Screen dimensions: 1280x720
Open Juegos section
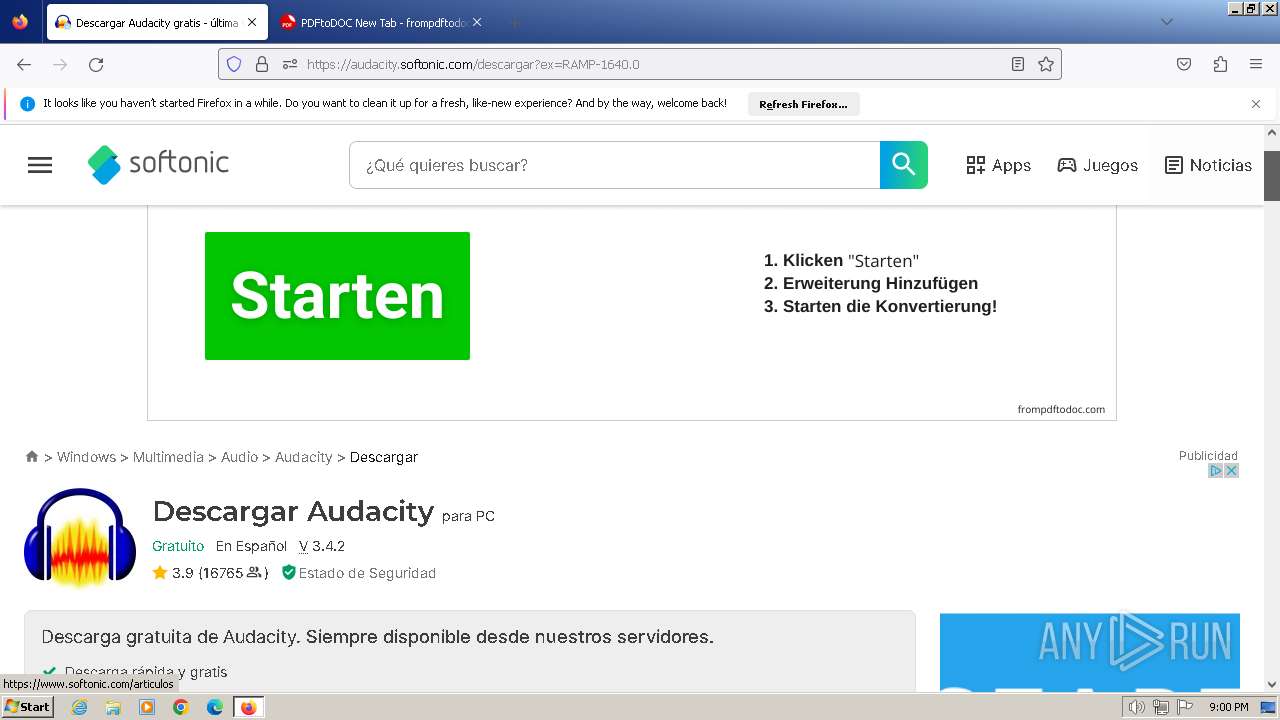1097,165
